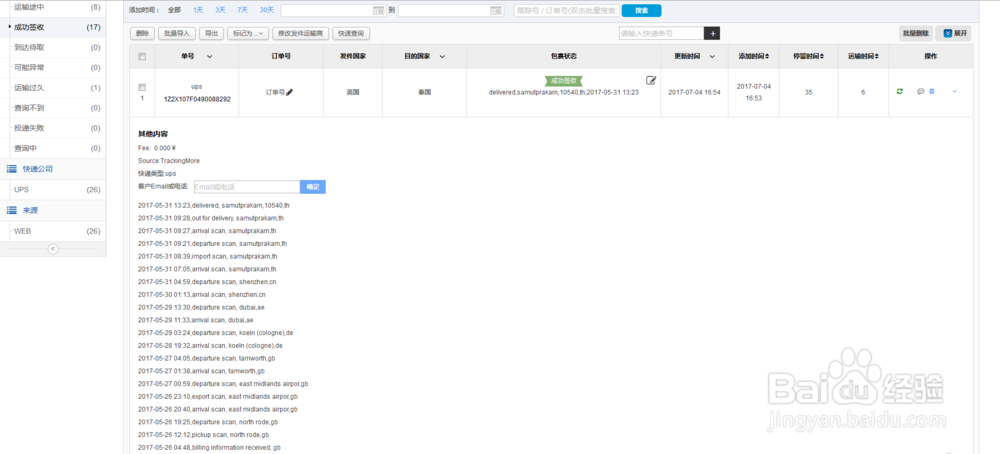Filter by the UPS courier in sidebar
Image resolution: width=1000 pixels, height=454 pixels.
(53, 190)
